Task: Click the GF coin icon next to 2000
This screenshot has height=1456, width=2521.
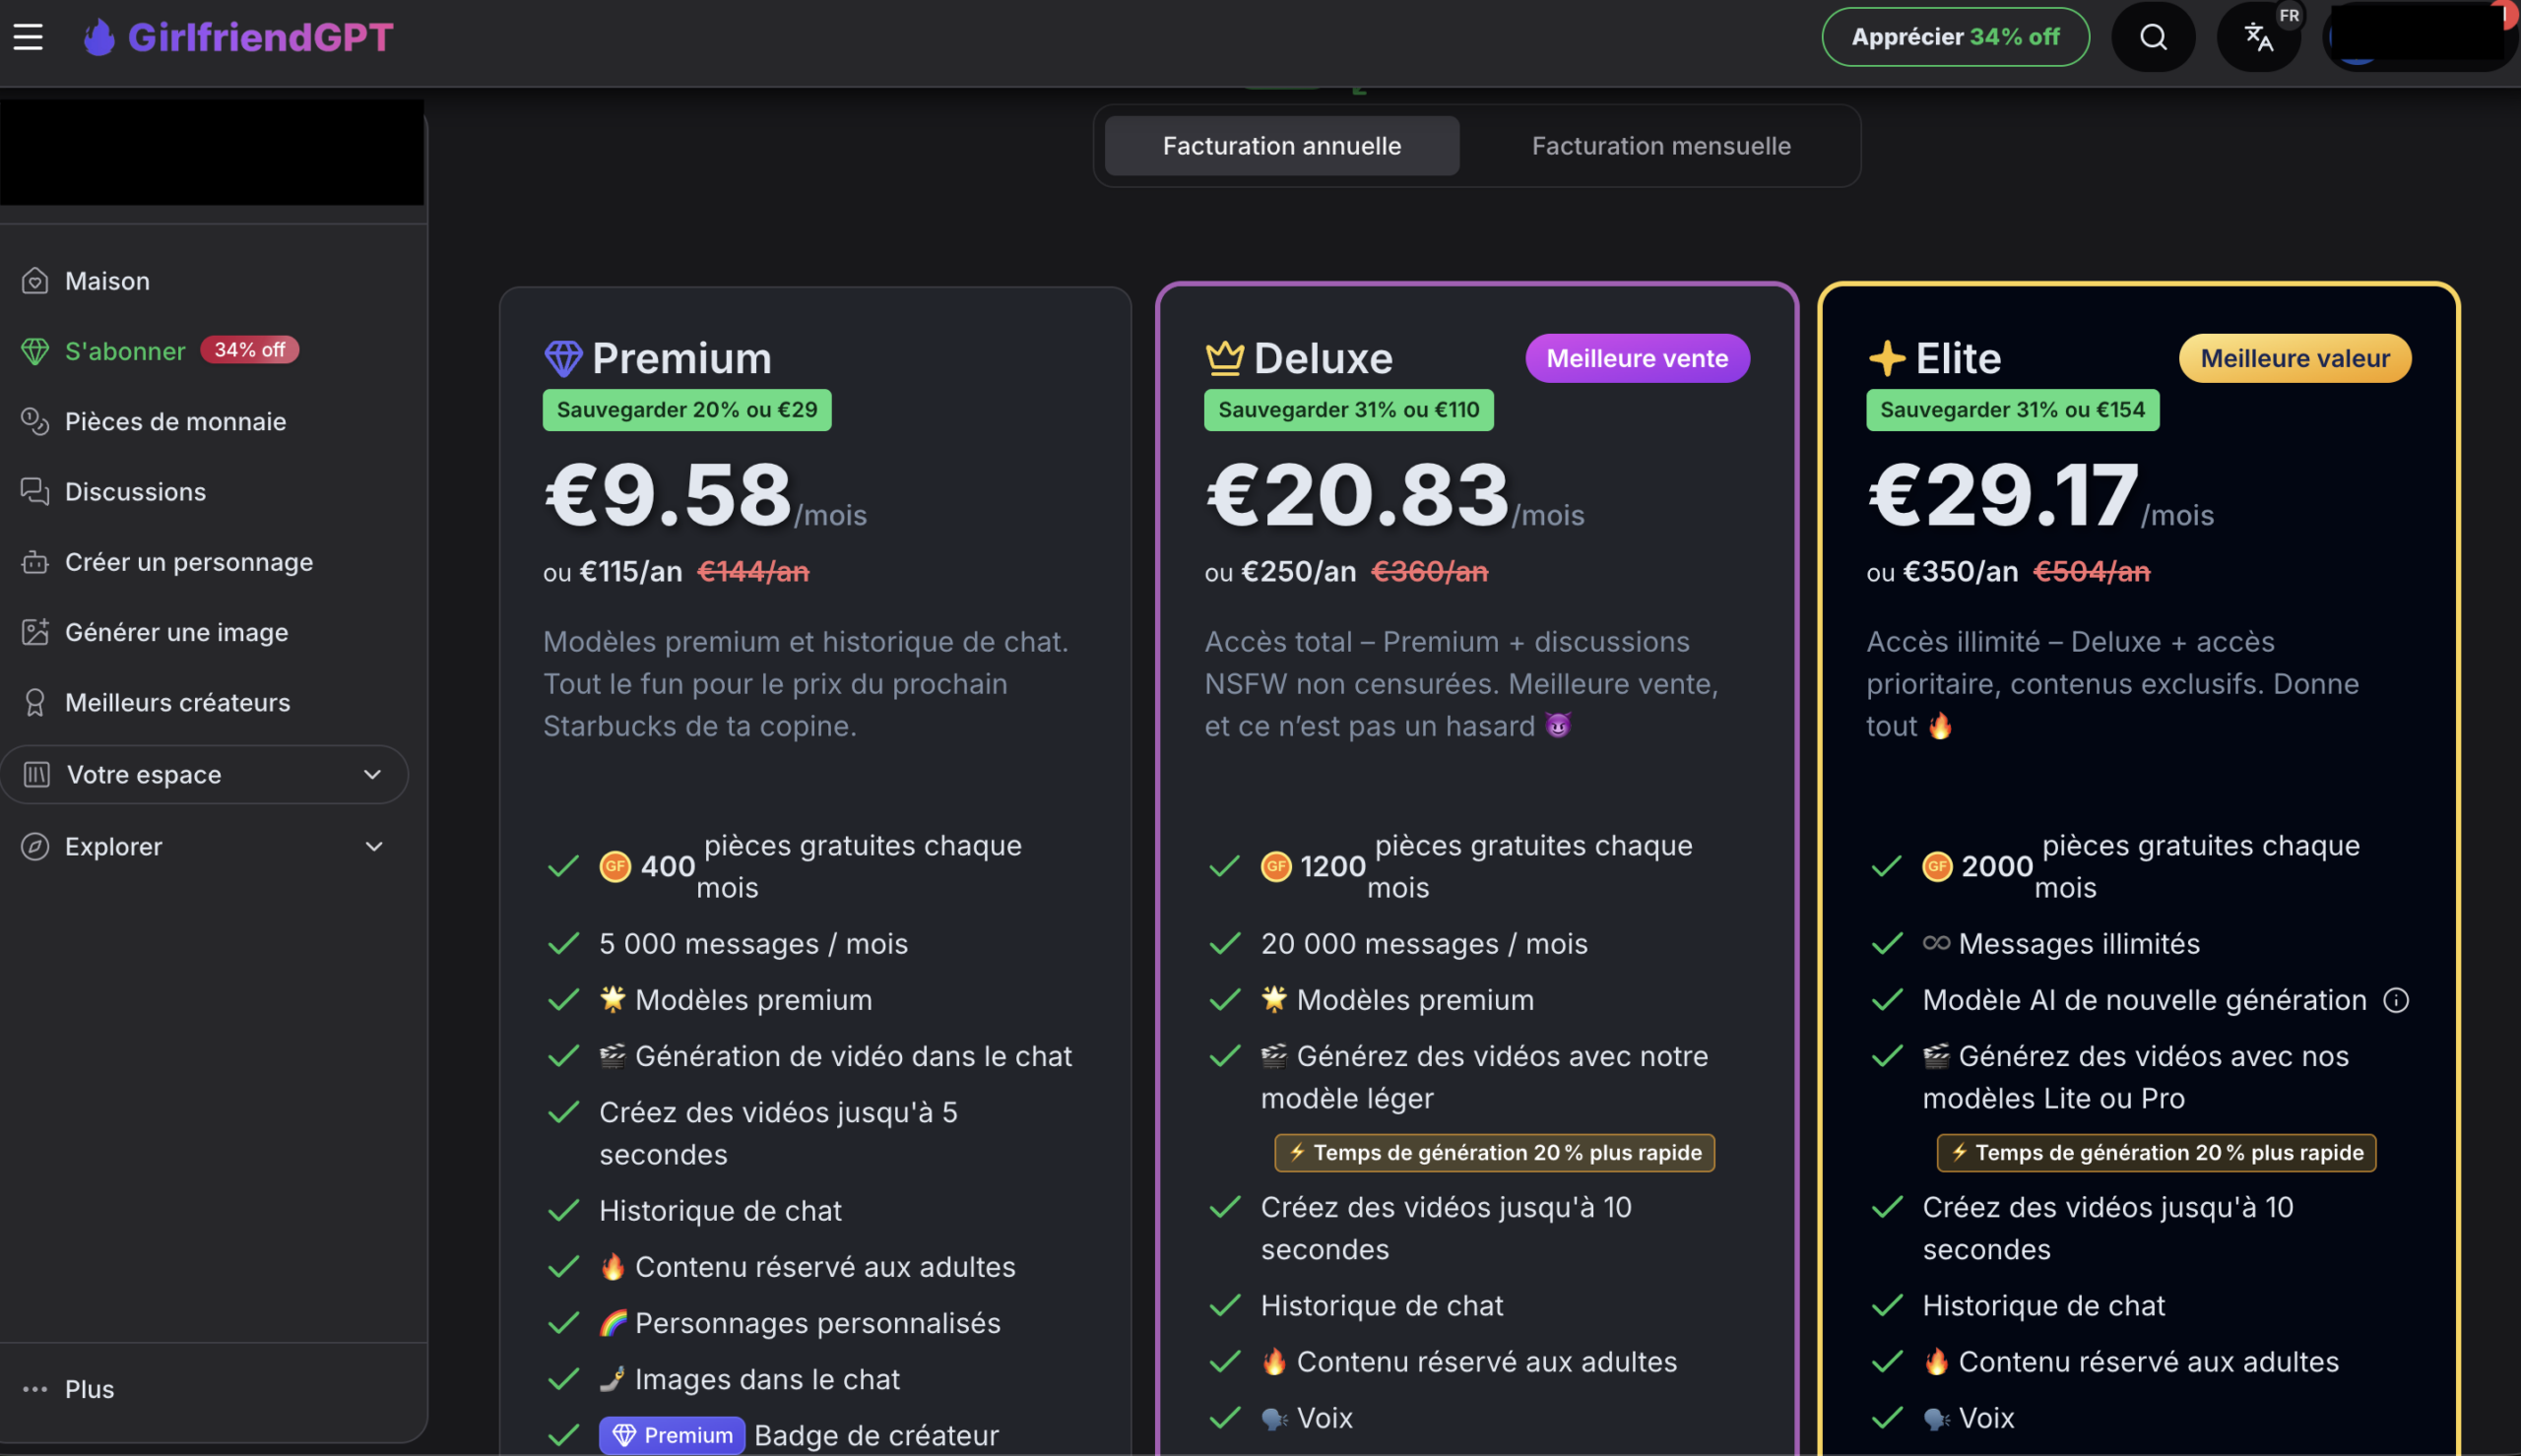Action: (x=1937, y=866)
